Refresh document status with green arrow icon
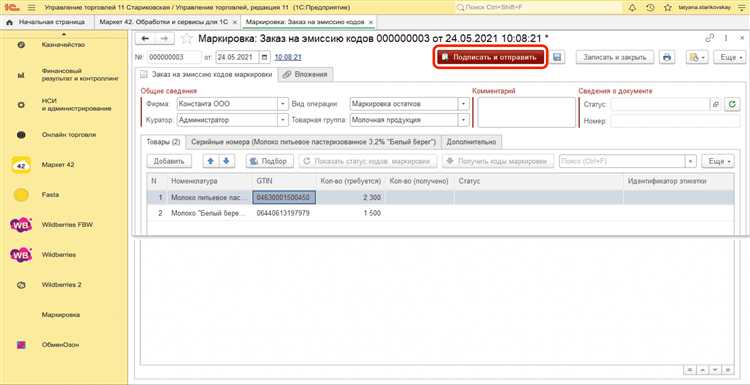The width and height of the screenshot is (750, 385). [732, 104]
